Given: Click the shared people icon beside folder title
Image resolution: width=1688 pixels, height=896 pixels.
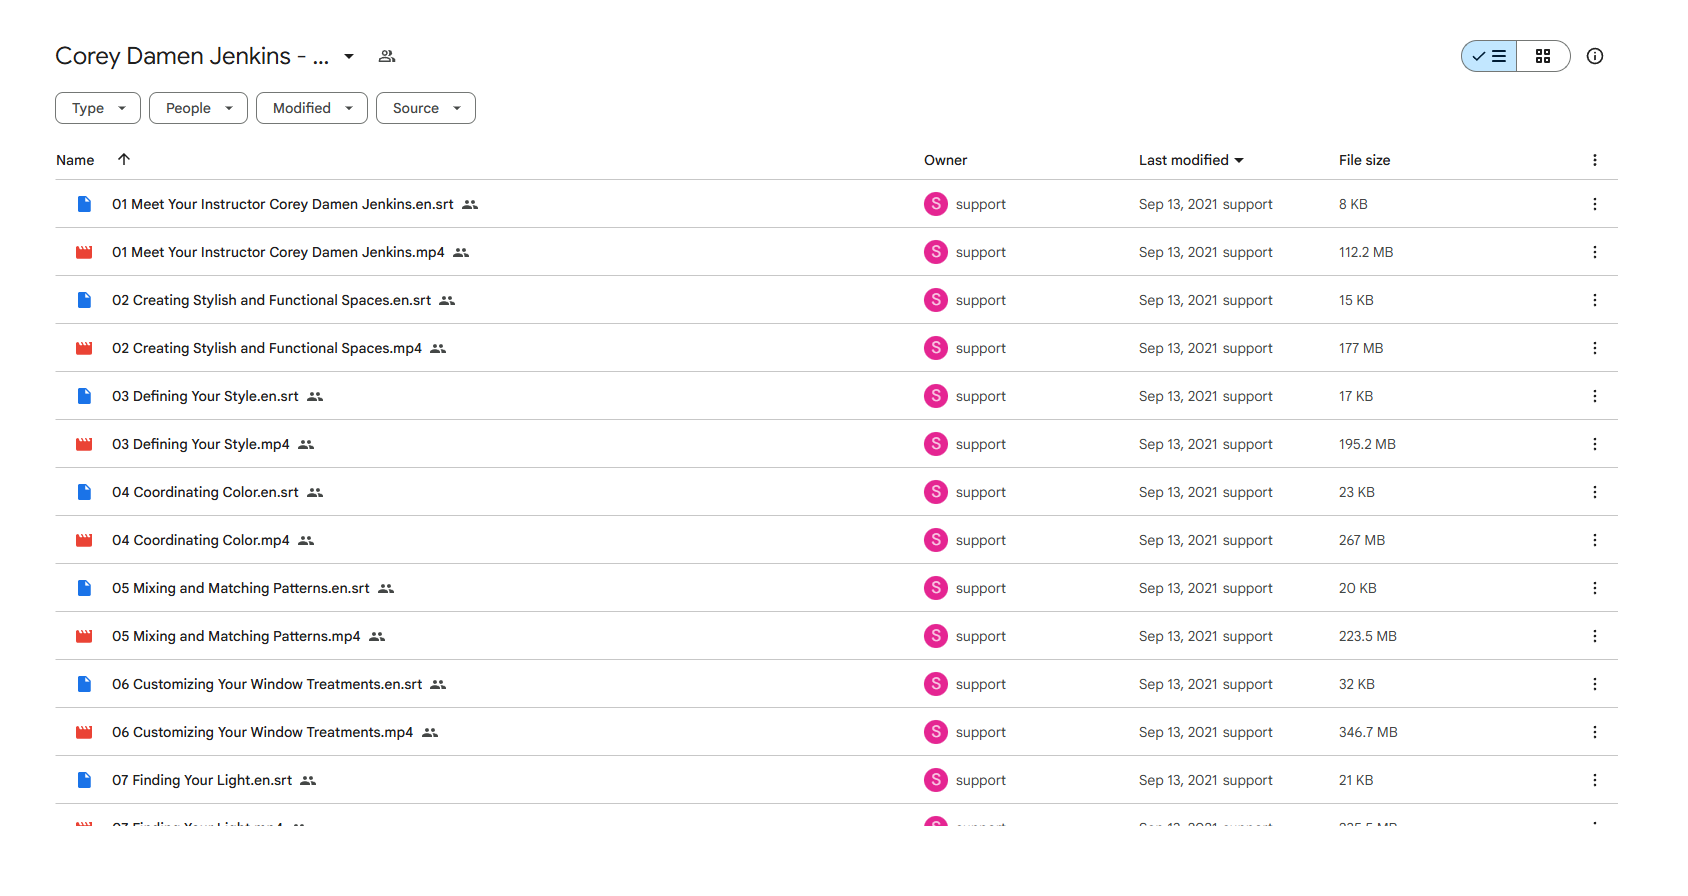Looking at the screenshot, I should pyautogui.click(x=387, y=56).
